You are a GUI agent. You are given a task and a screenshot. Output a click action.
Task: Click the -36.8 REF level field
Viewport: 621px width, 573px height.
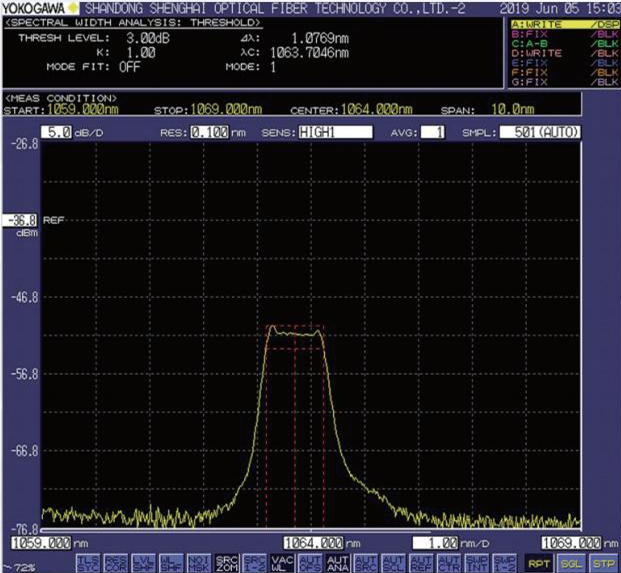coord(19,221)
